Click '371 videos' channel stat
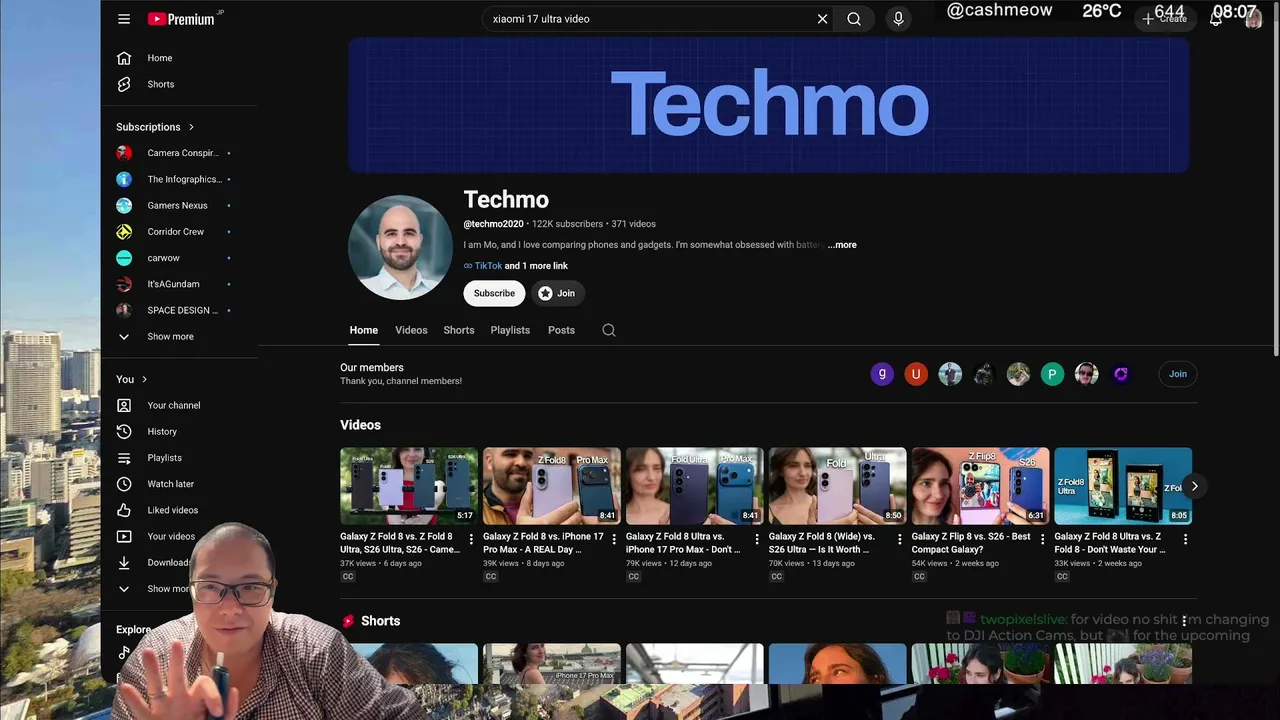The image size is (1280, 720). (633, 224)
